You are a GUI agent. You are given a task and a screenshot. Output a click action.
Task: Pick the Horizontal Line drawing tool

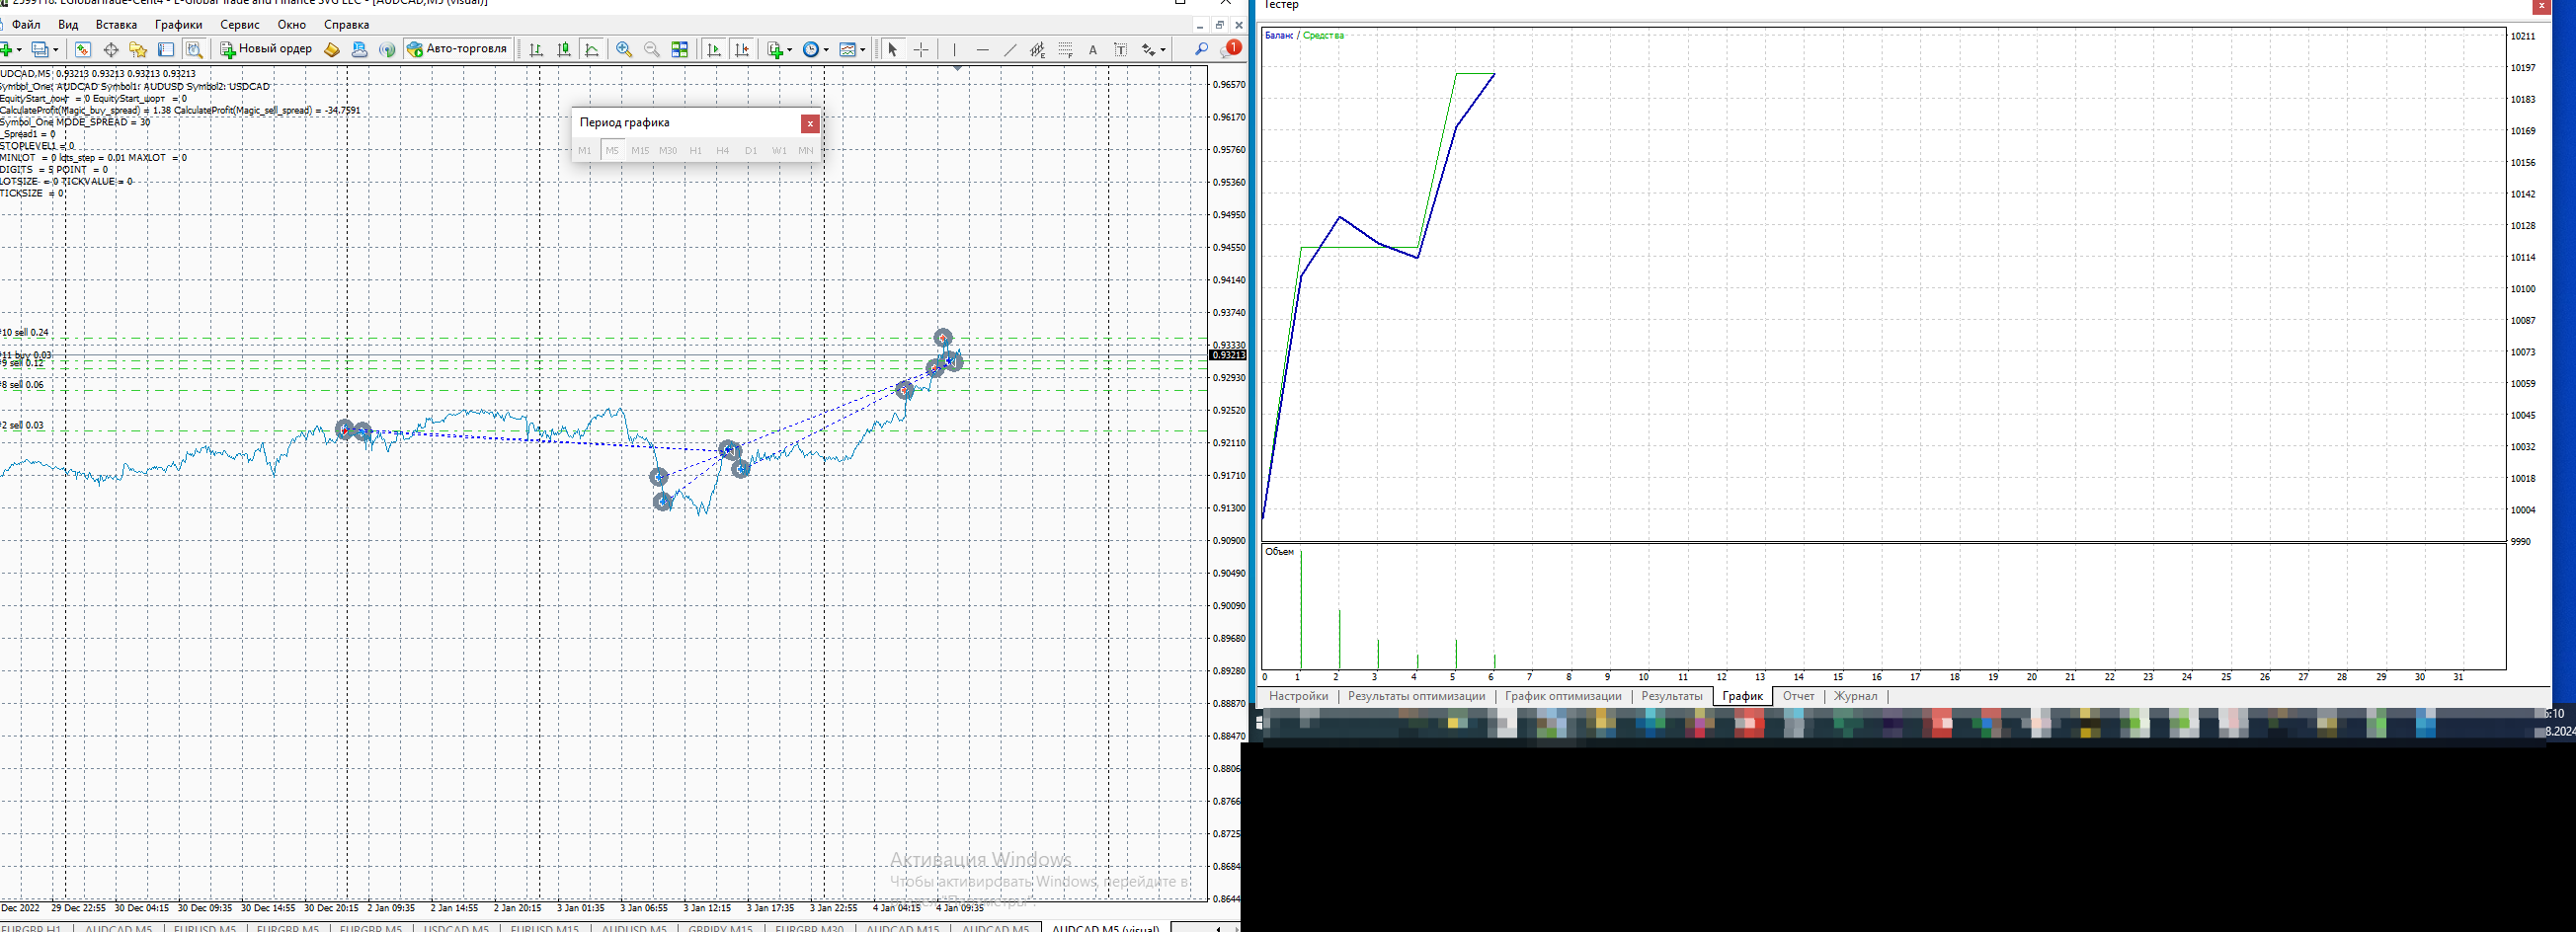tap(982, 49)
